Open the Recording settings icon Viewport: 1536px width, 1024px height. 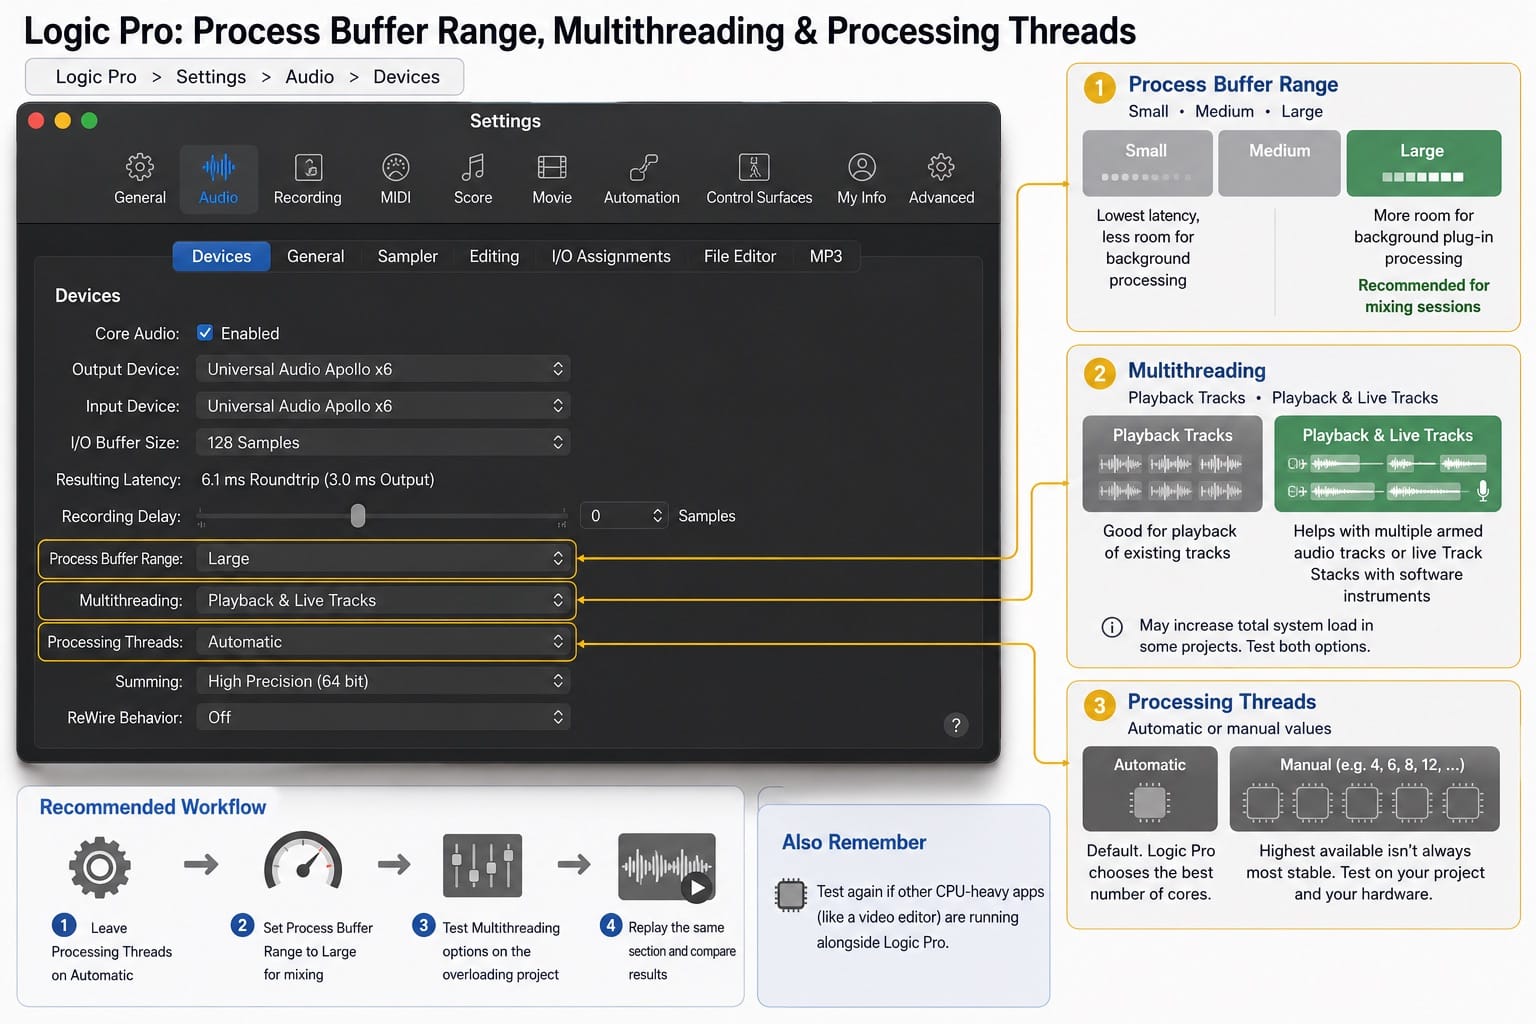tap(308, 167)
